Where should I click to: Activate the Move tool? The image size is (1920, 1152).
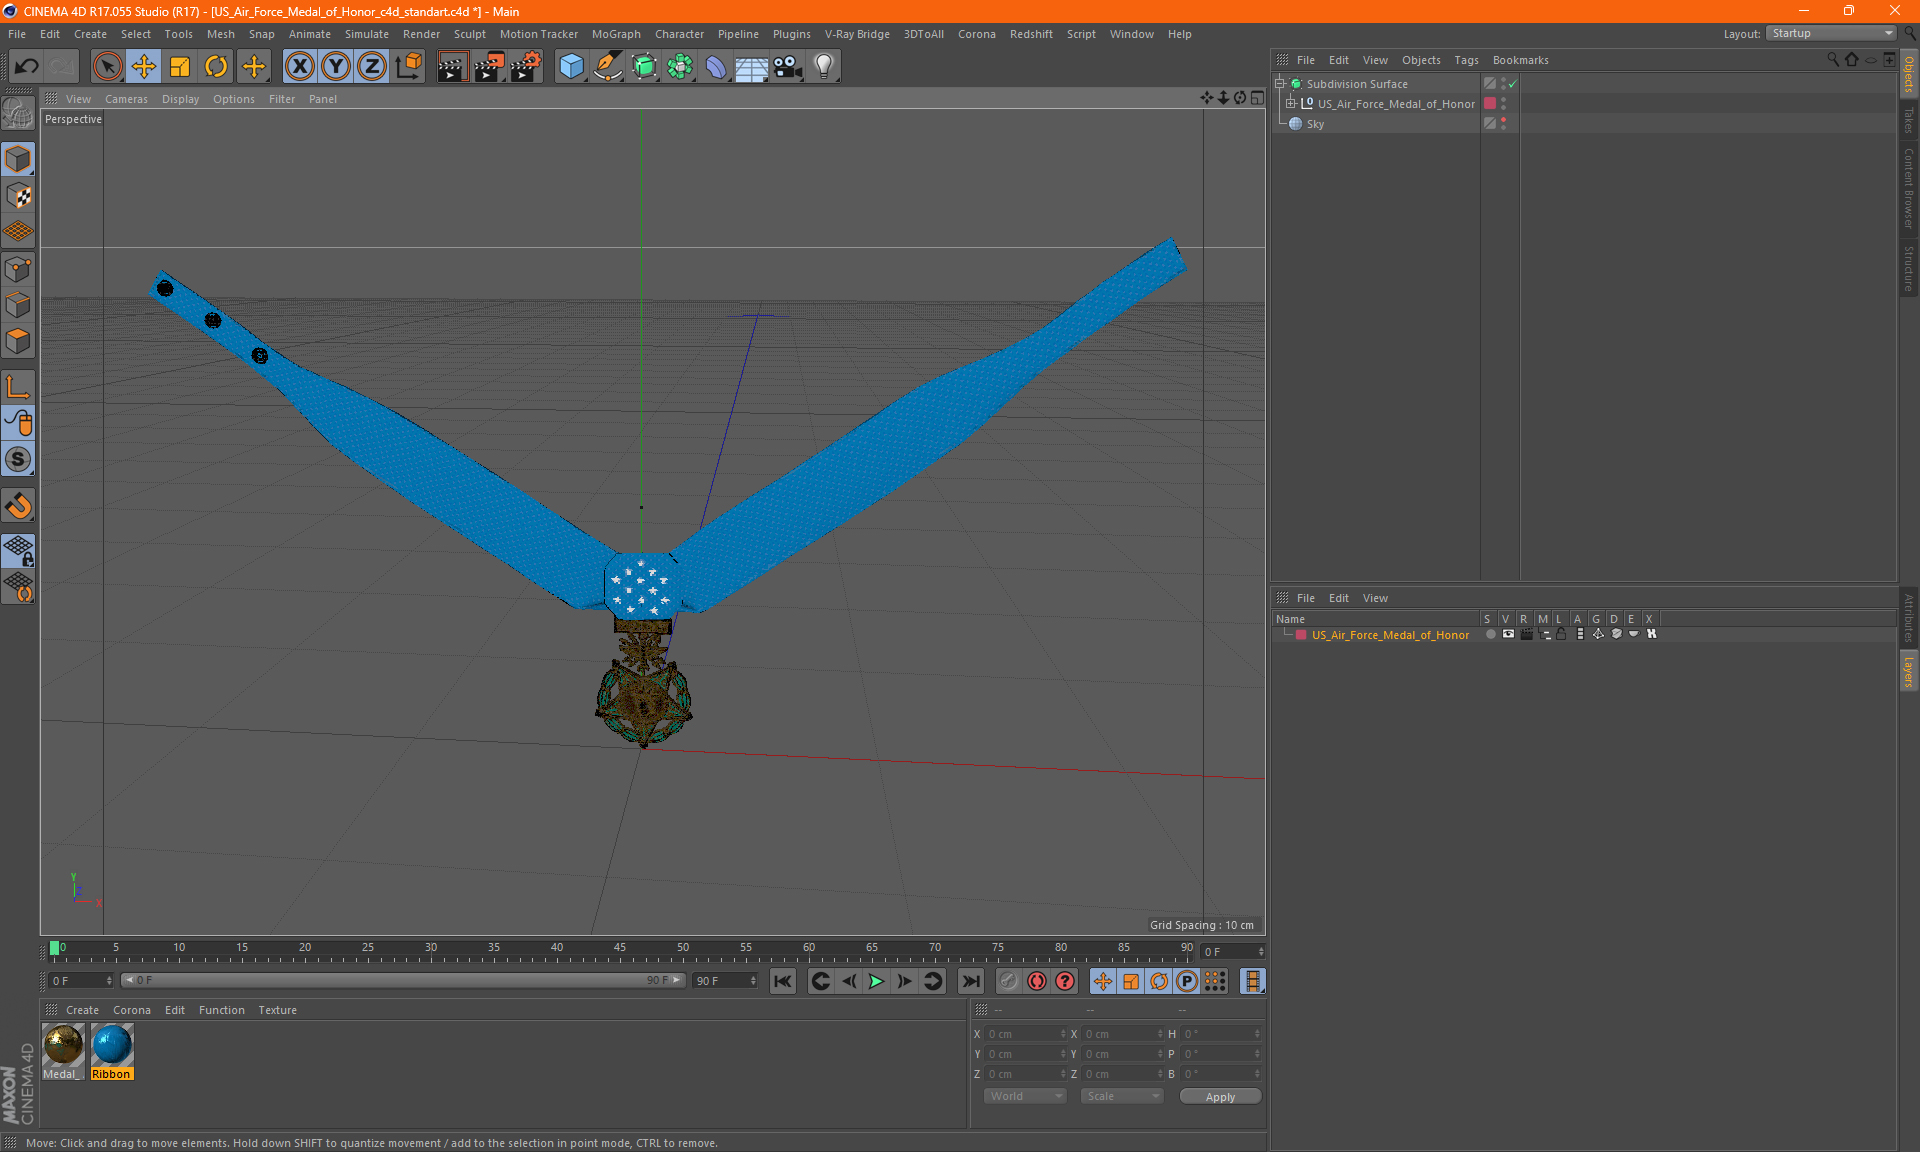point(143,67)
